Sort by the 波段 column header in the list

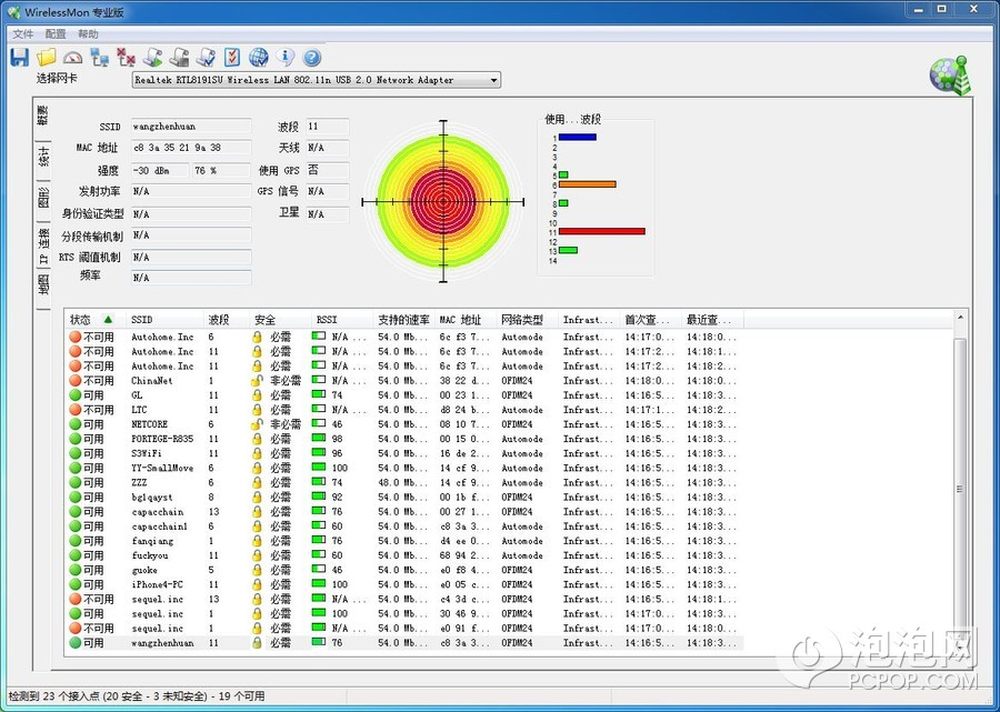(226, 320)
